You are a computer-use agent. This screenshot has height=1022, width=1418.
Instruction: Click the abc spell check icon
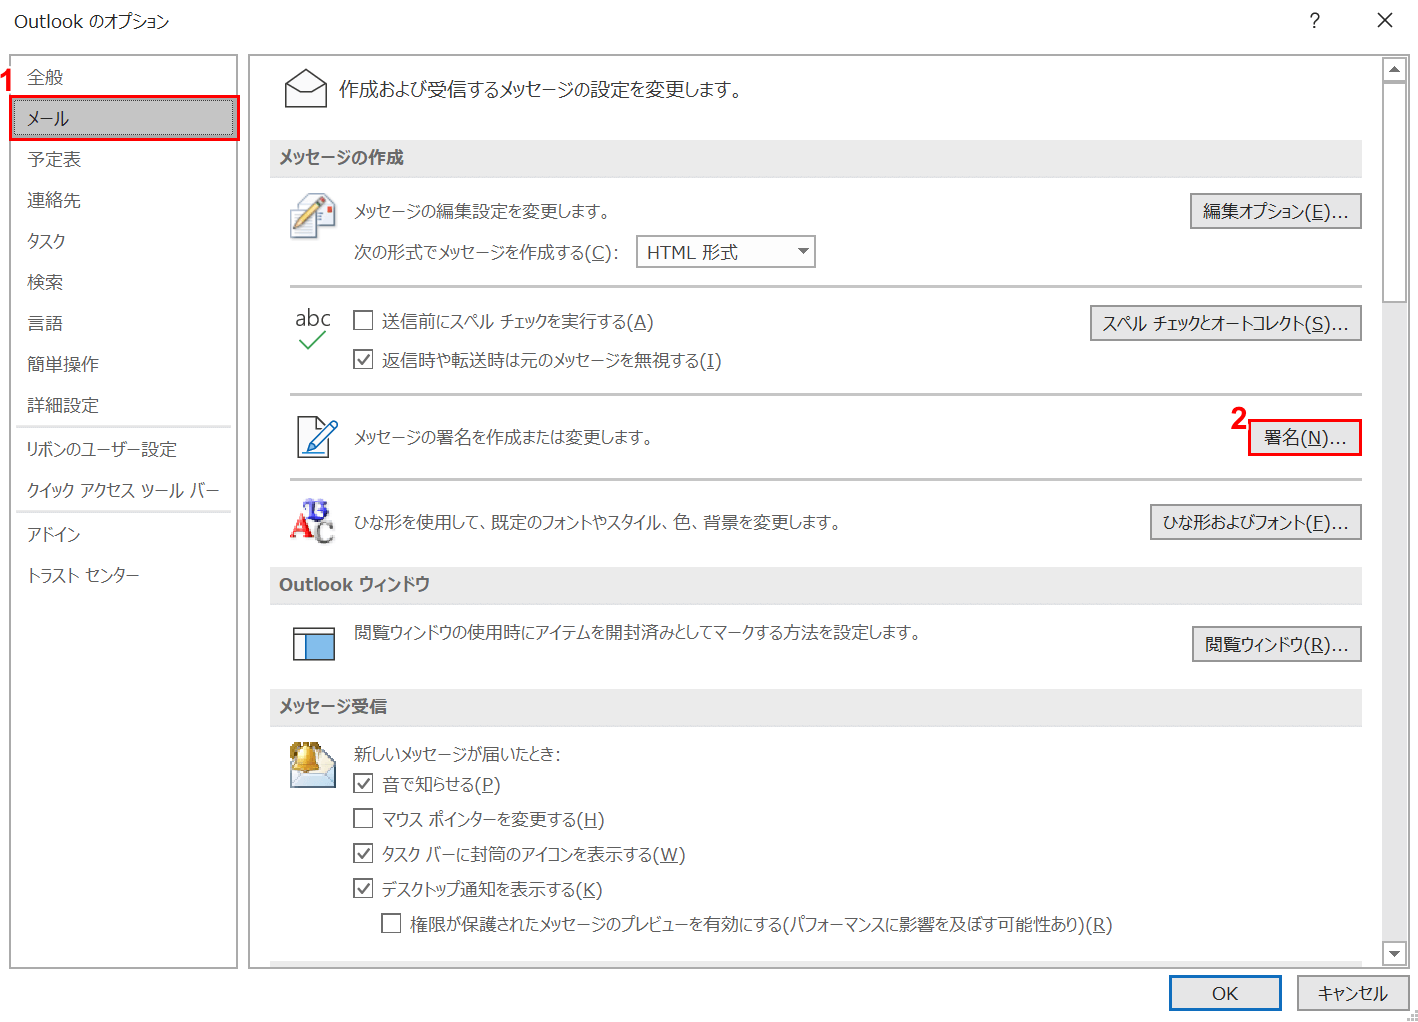pos(313,329)
